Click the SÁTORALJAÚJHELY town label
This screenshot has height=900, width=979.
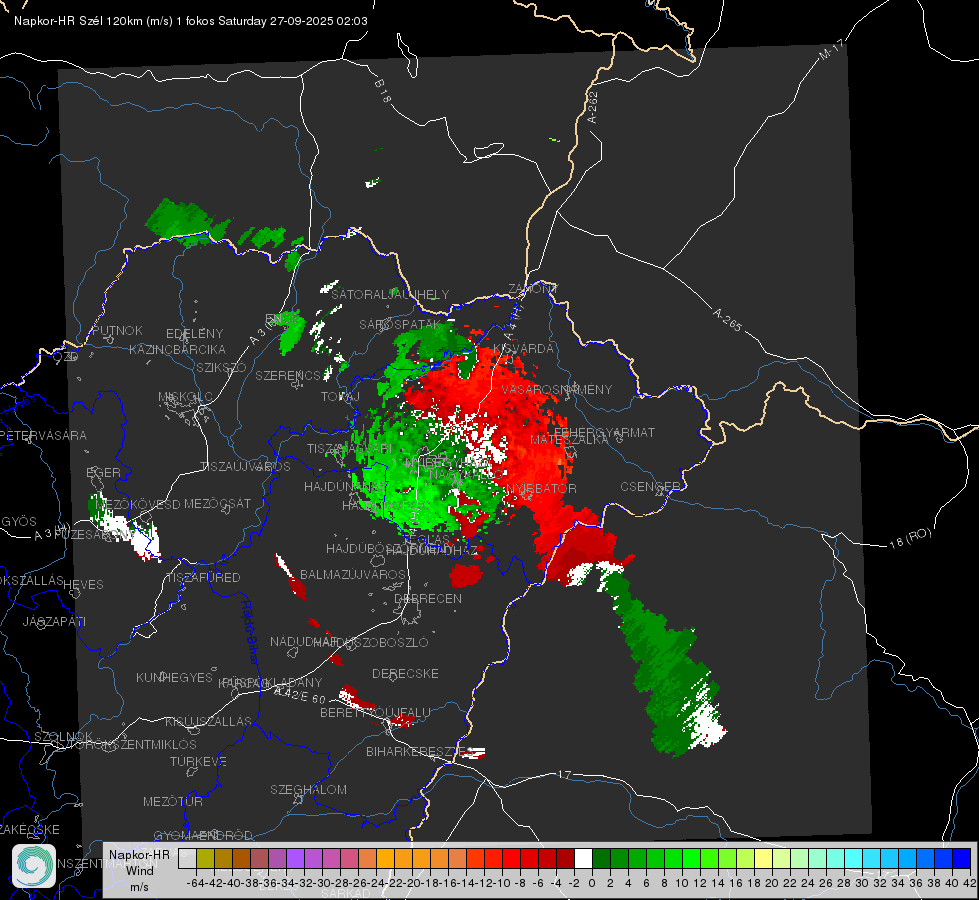click(390, 294)
